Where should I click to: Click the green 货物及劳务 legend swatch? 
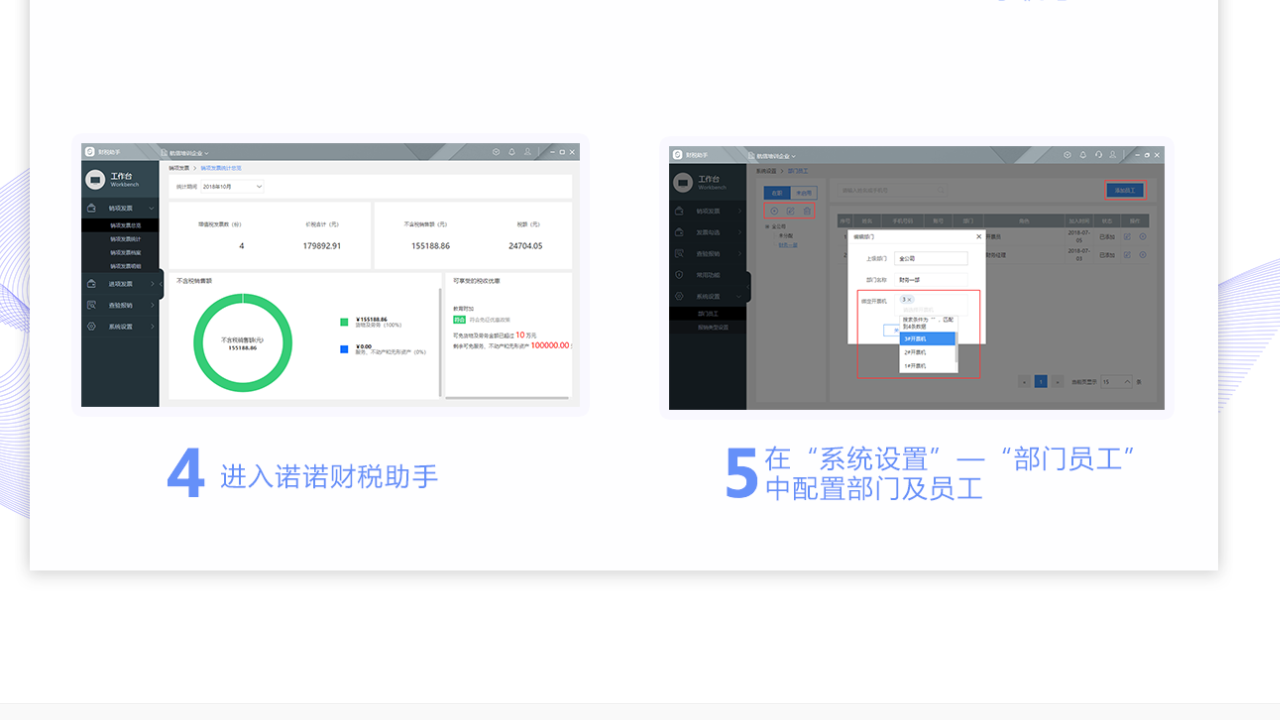[x=343, y=321]
